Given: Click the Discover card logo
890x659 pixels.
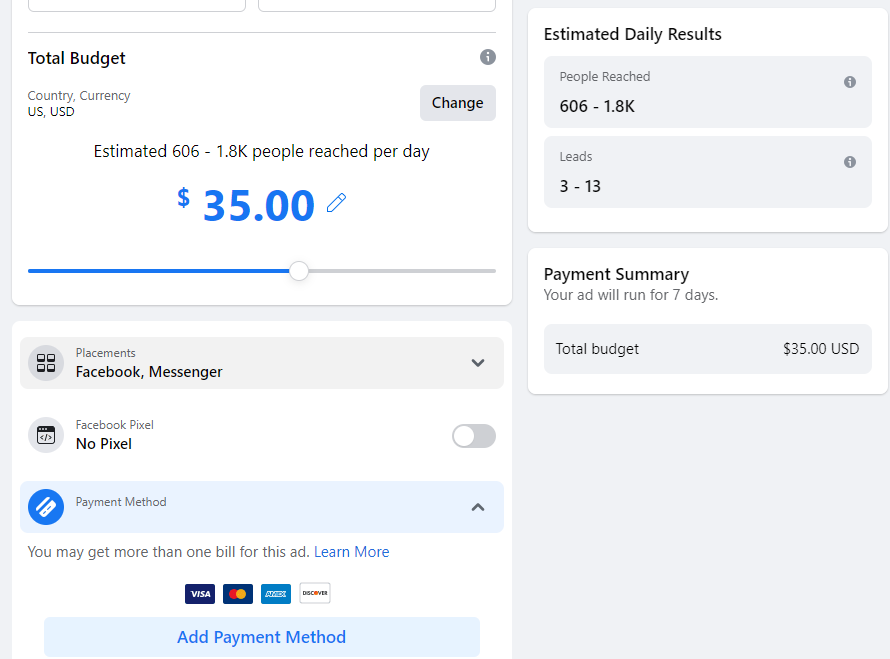Looking at the screenshot, I should [x=314, y=594].
